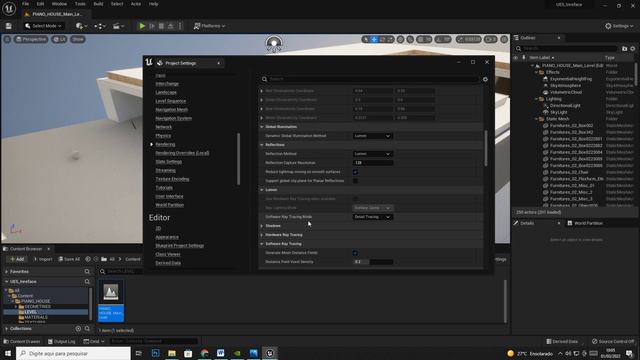This screenshot has width=640, height=360.
Task: Open the File menu
Action: (25, 4)
